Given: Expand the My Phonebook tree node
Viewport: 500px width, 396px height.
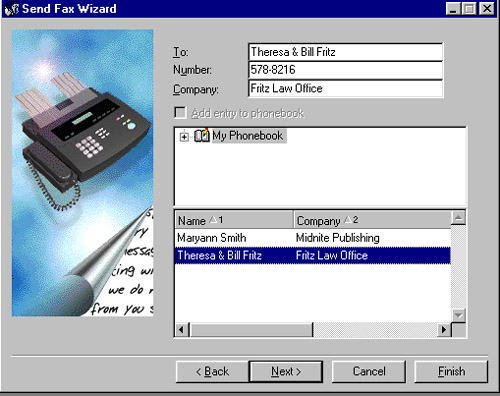Looking at the screenshot, I should pos(184,136).
